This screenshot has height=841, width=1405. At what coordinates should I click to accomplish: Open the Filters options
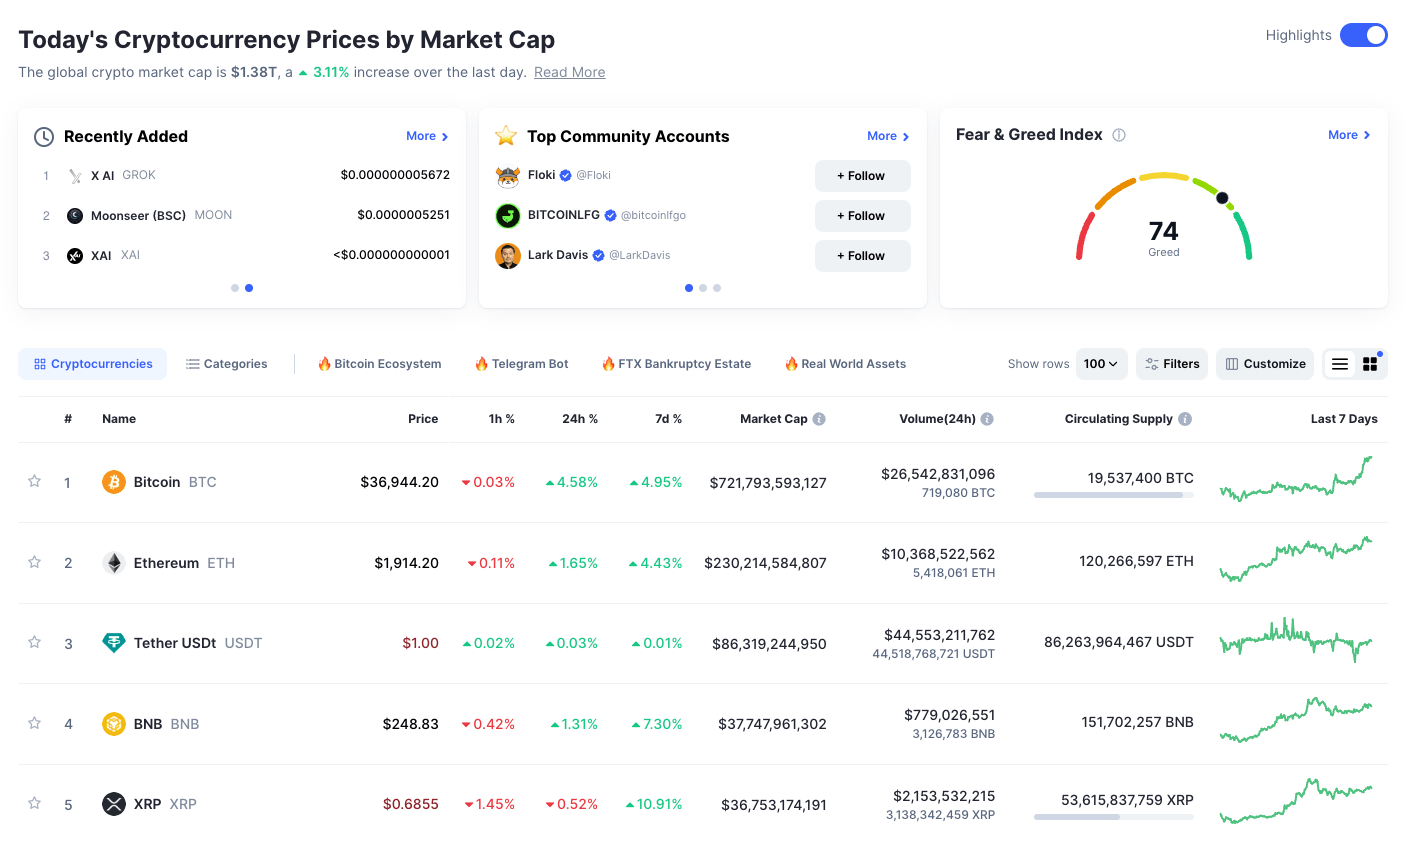(x=1172, y=364)
